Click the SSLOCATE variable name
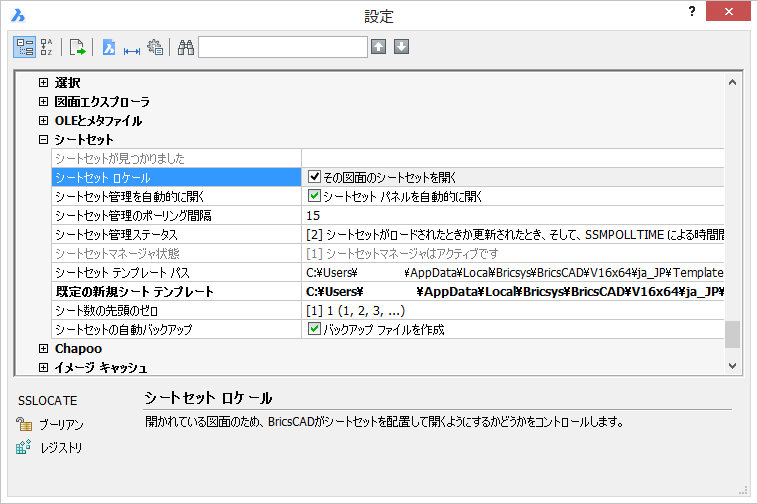The image size is (757, 504). coord(47,401)
